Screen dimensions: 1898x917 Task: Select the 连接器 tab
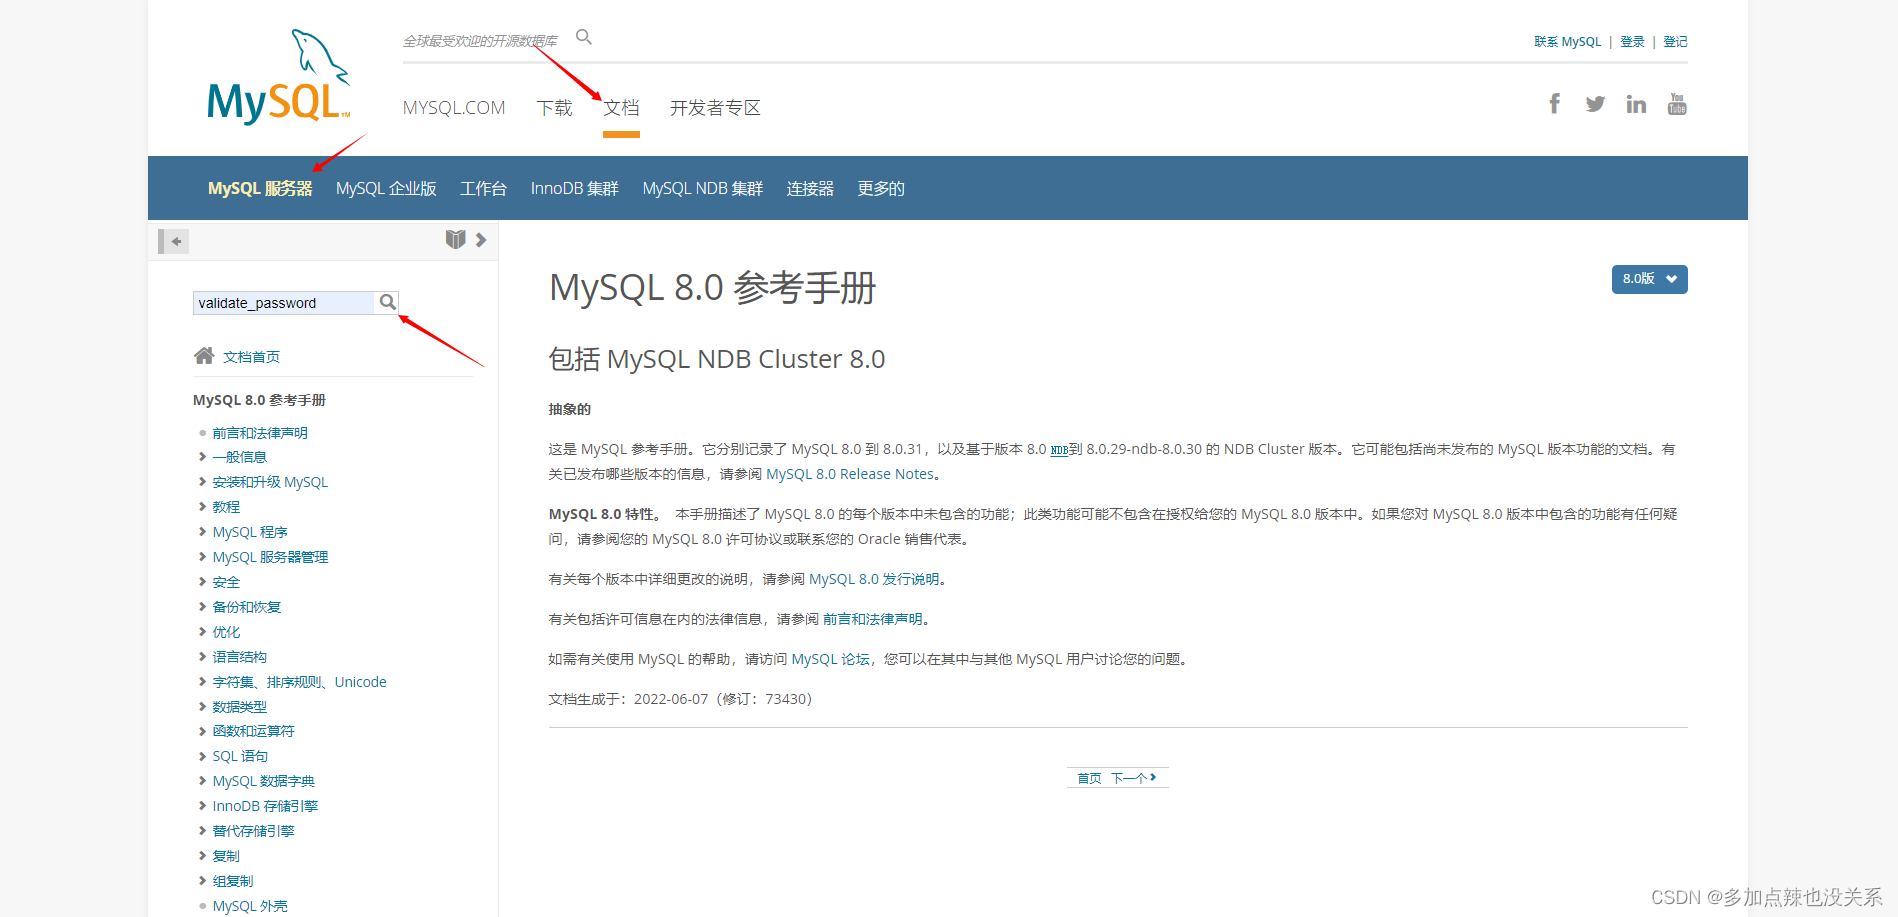click(x=810, y=188)
